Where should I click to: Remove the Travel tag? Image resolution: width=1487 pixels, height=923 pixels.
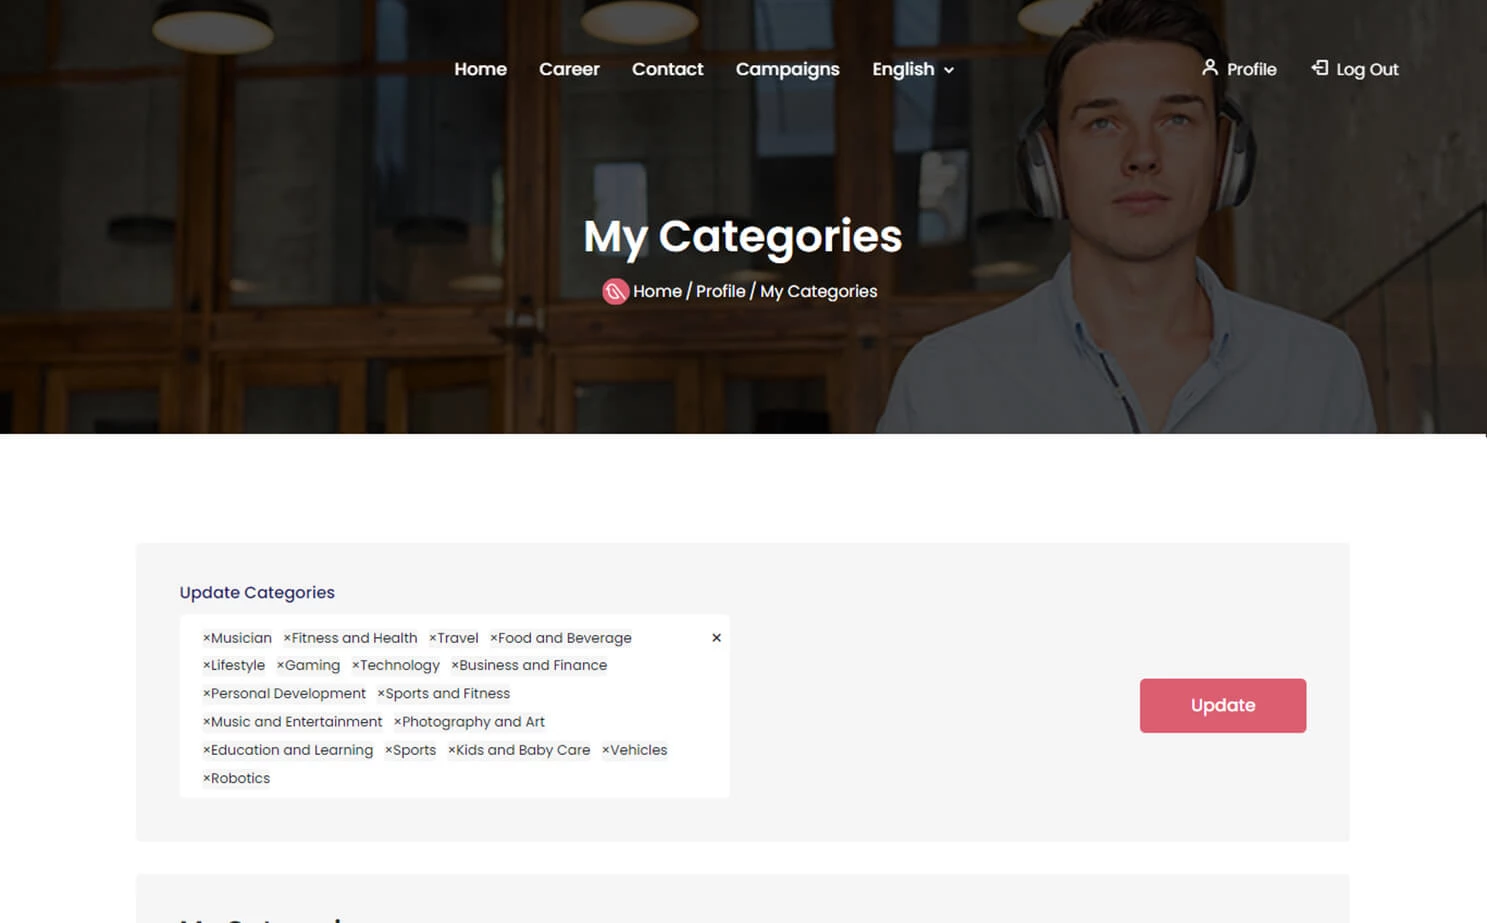pos(433,638)
